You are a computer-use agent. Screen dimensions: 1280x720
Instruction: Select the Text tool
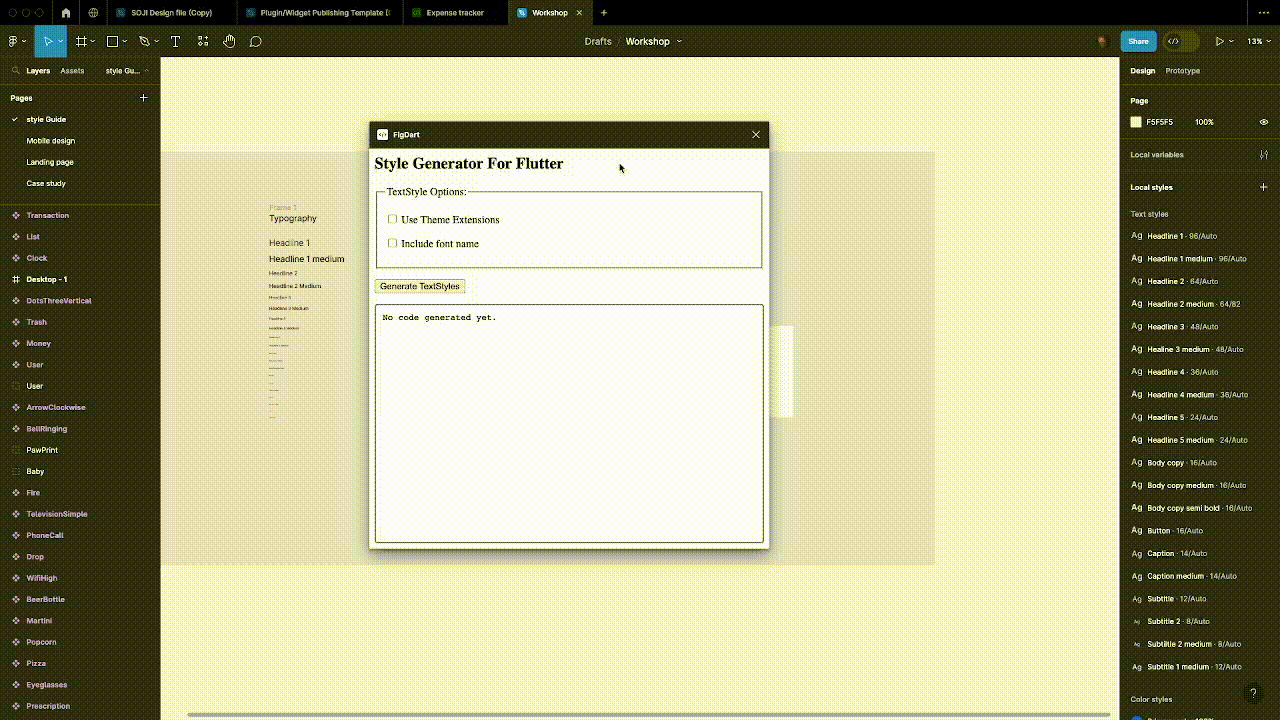[x=175, y=41]
